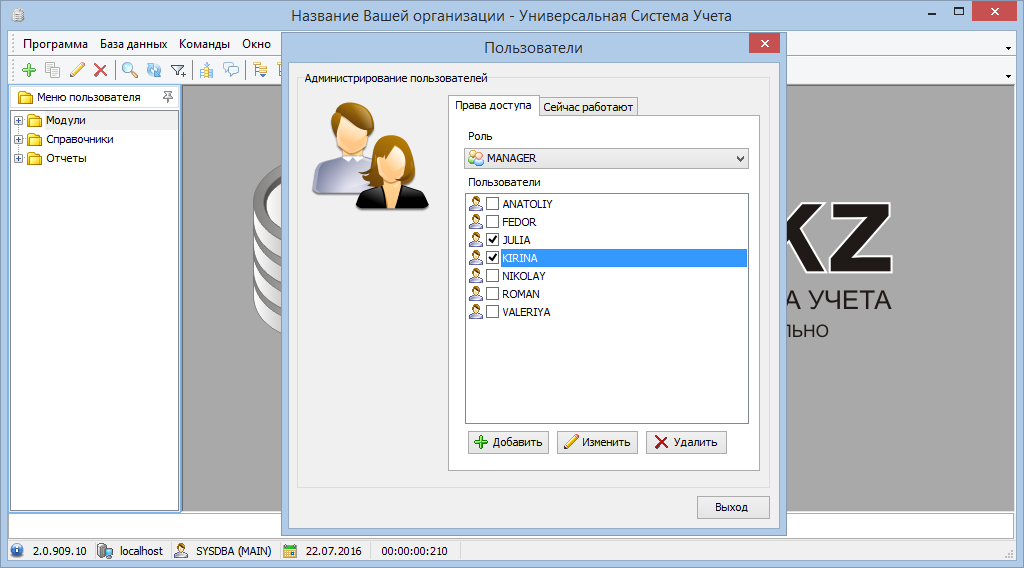The height and width of the screenshot is (568, 1024).
Task: Click the magnifying glass search icon
Action: (x=130, y=70)
